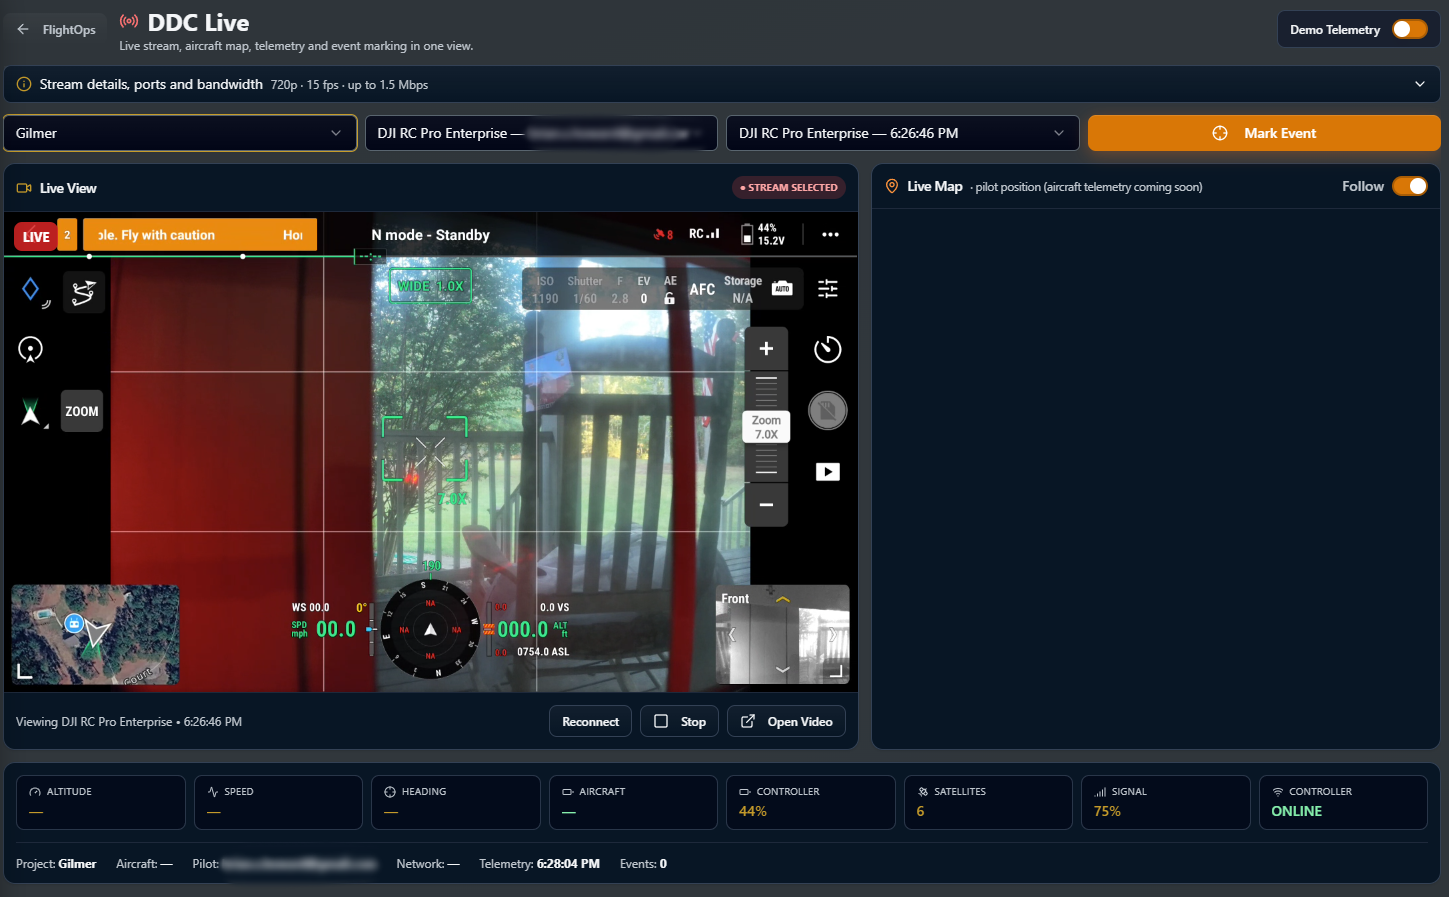Select the ZOOM camera mode button
Viewport: 1449px width, 897px height.
point(82,411)
